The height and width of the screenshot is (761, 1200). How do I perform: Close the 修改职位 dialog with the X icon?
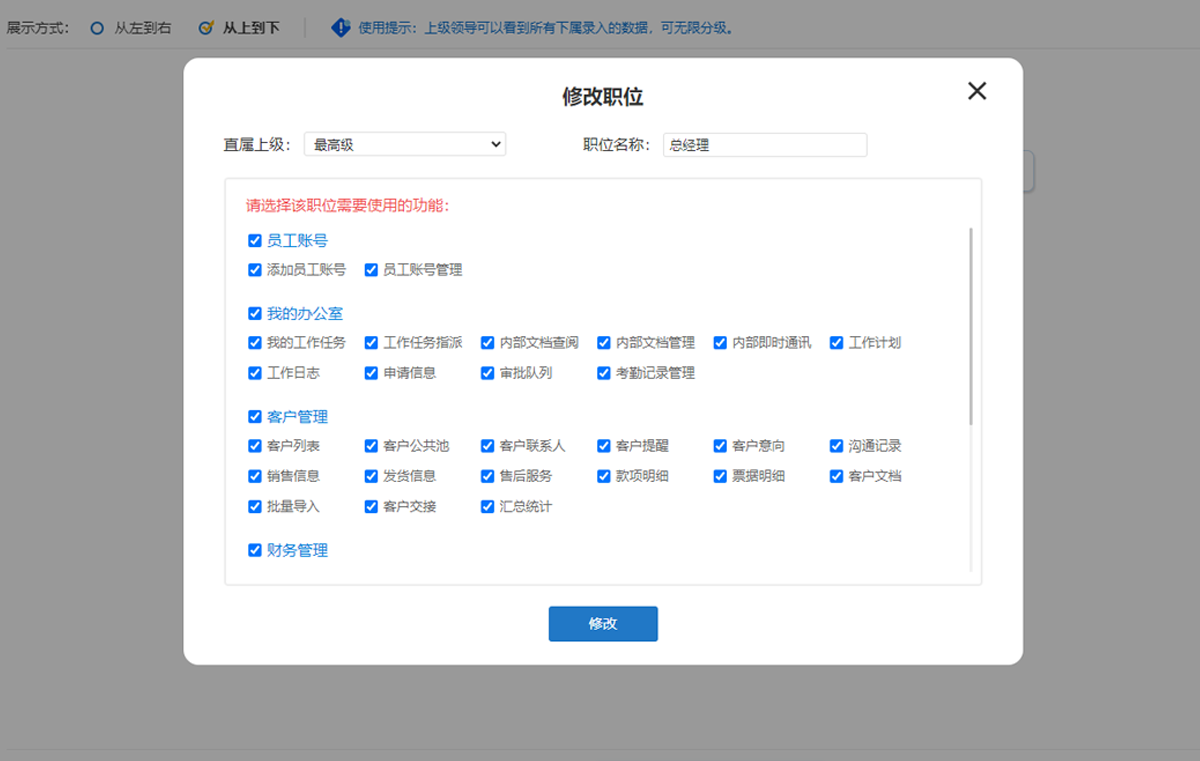977,91
